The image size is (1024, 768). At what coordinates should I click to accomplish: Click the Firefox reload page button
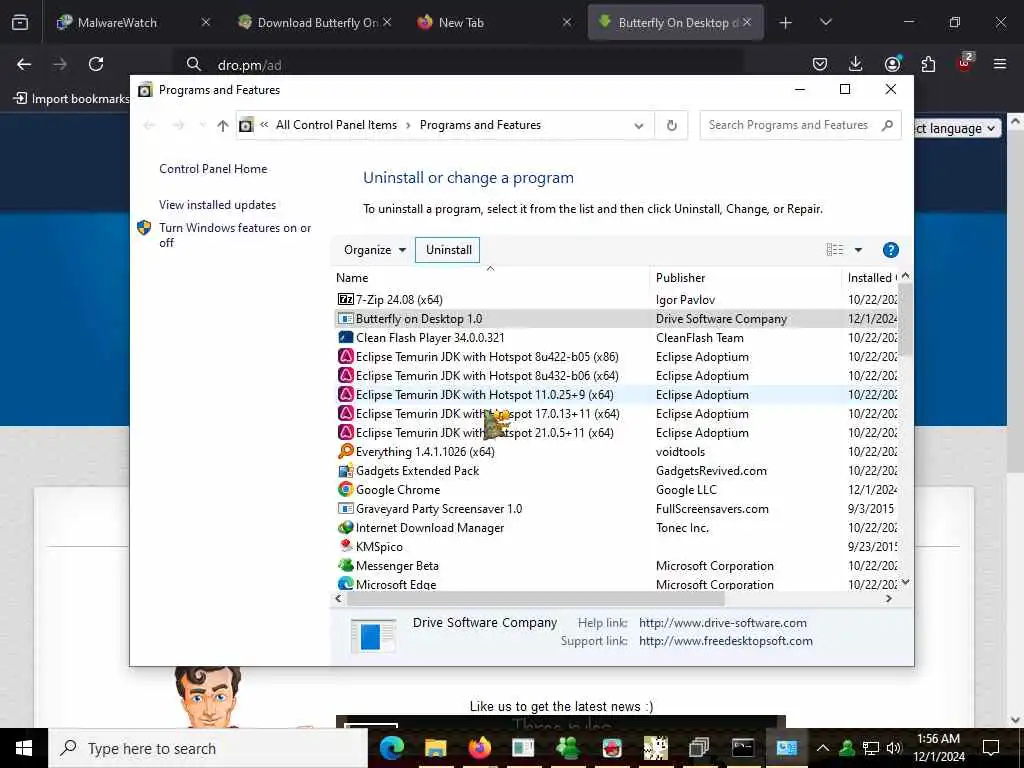tap(96, 64)
